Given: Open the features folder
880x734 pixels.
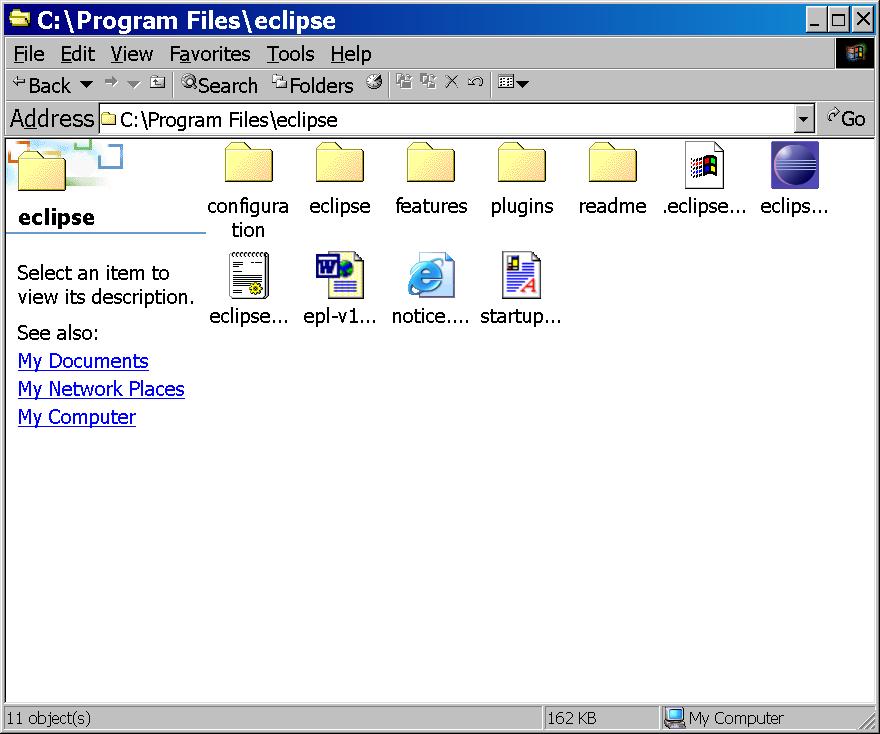Looking at the screenshot, I should coord(431,165).
